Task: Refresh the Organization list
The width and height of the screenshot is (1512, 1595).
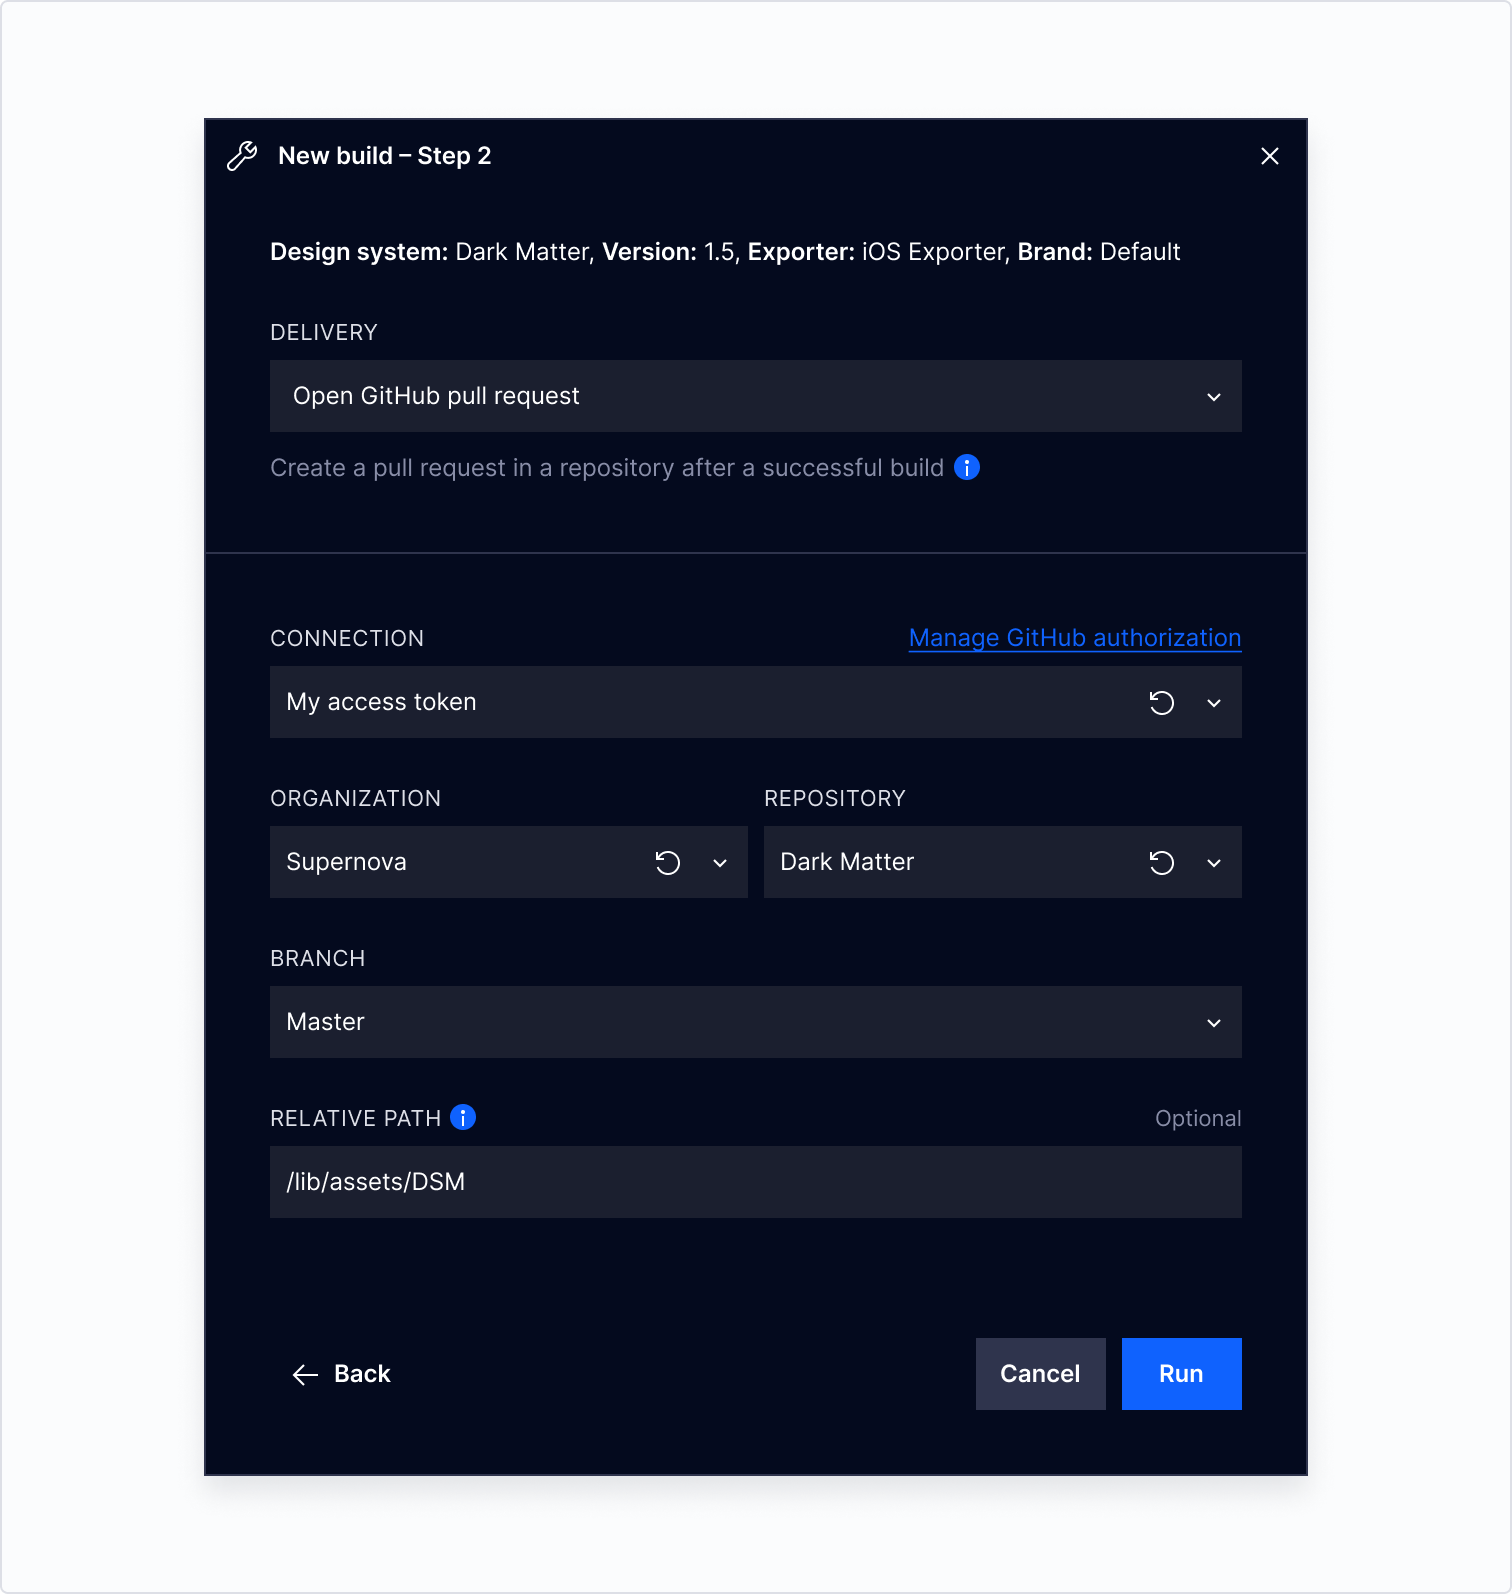Action: (x=667, y=863)
